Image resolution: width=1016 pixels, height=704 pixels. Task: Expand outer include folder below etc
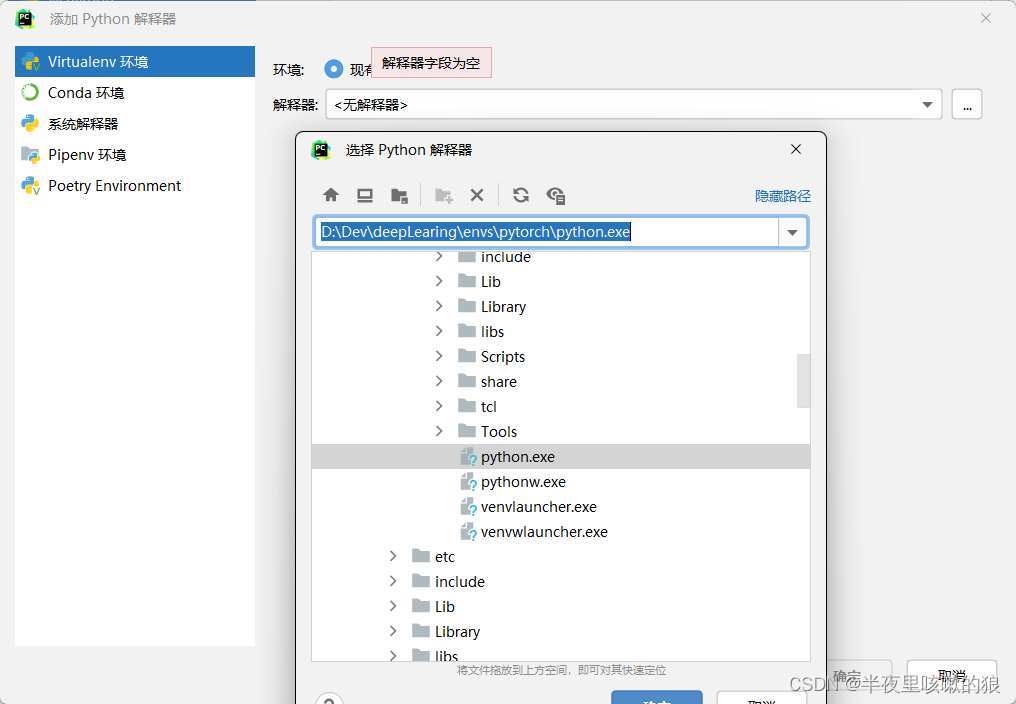[x=393, y=581]
